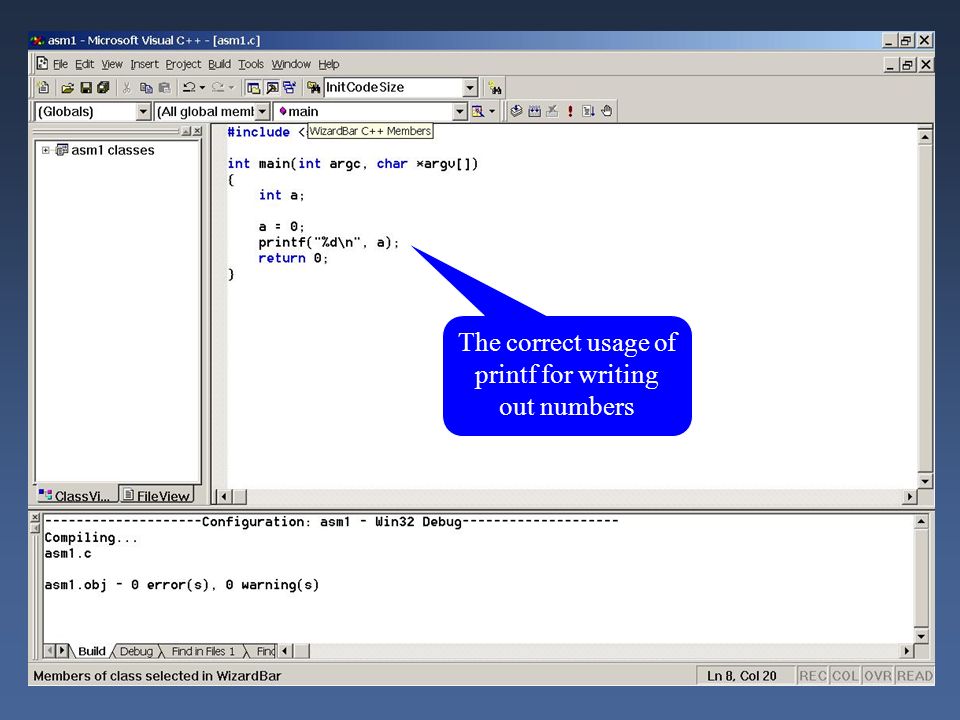Open the Insert menu
Screen dimensions: 960x720
pos(144,64)
